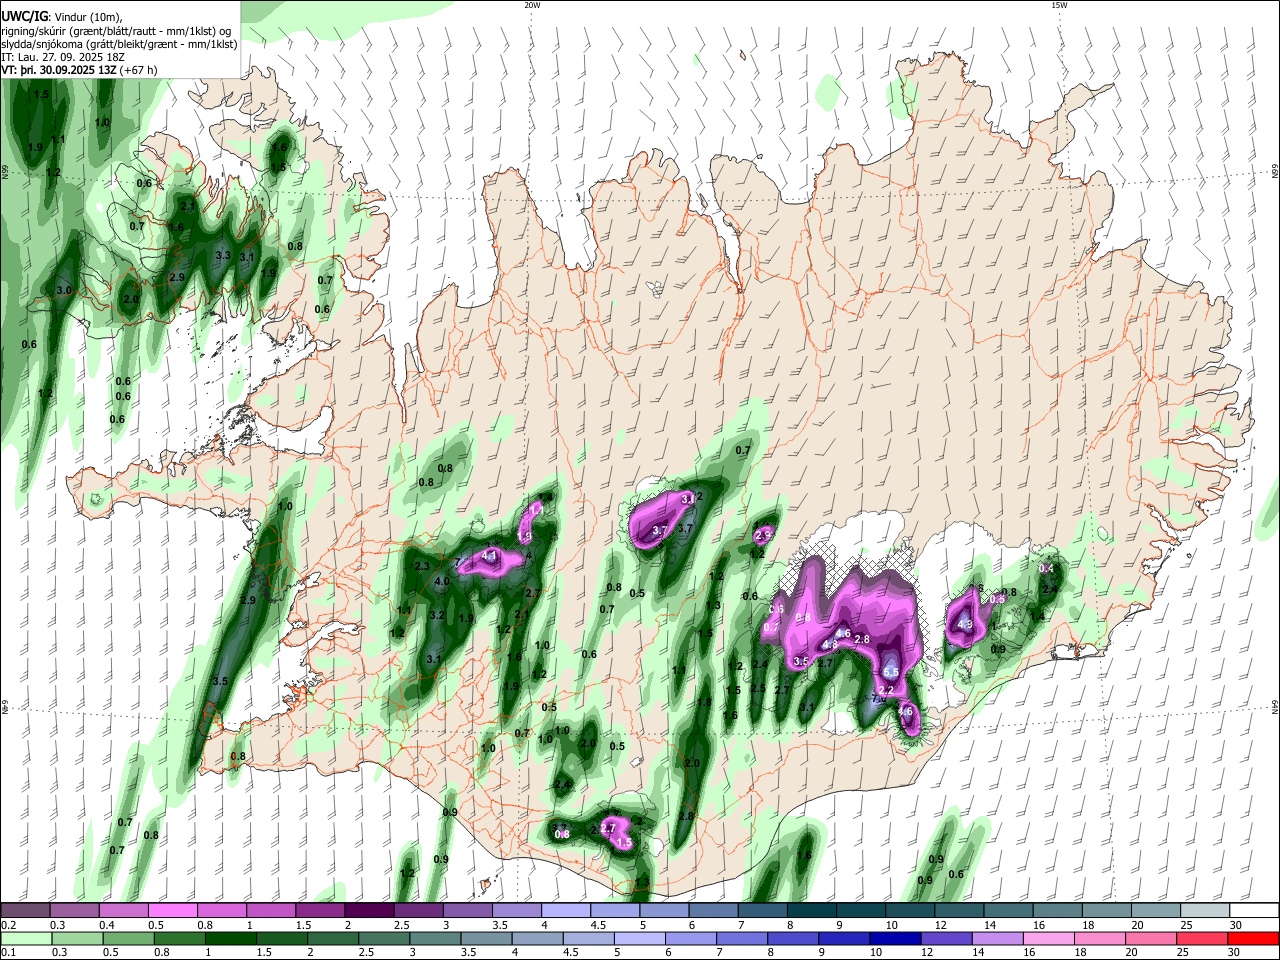Click the white '4.1' snow value
This screenshot has height=960, width=1280.
pyautogui.click(x=489, y=555)
